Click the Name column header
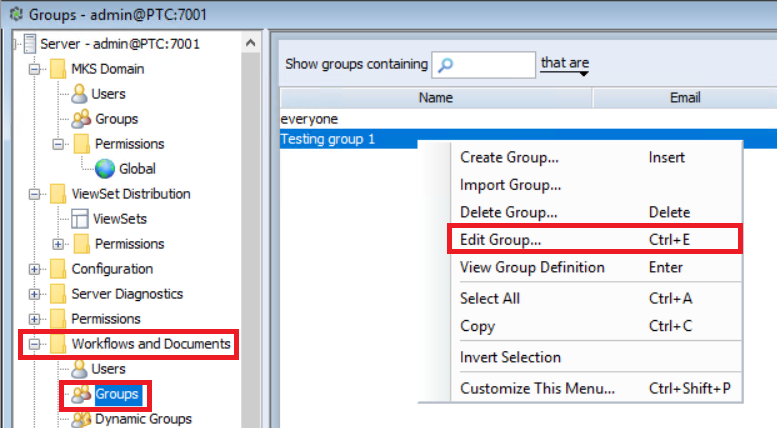Viewport: 777px width, 428px height. pyautogui.click(x=436, y=98)
